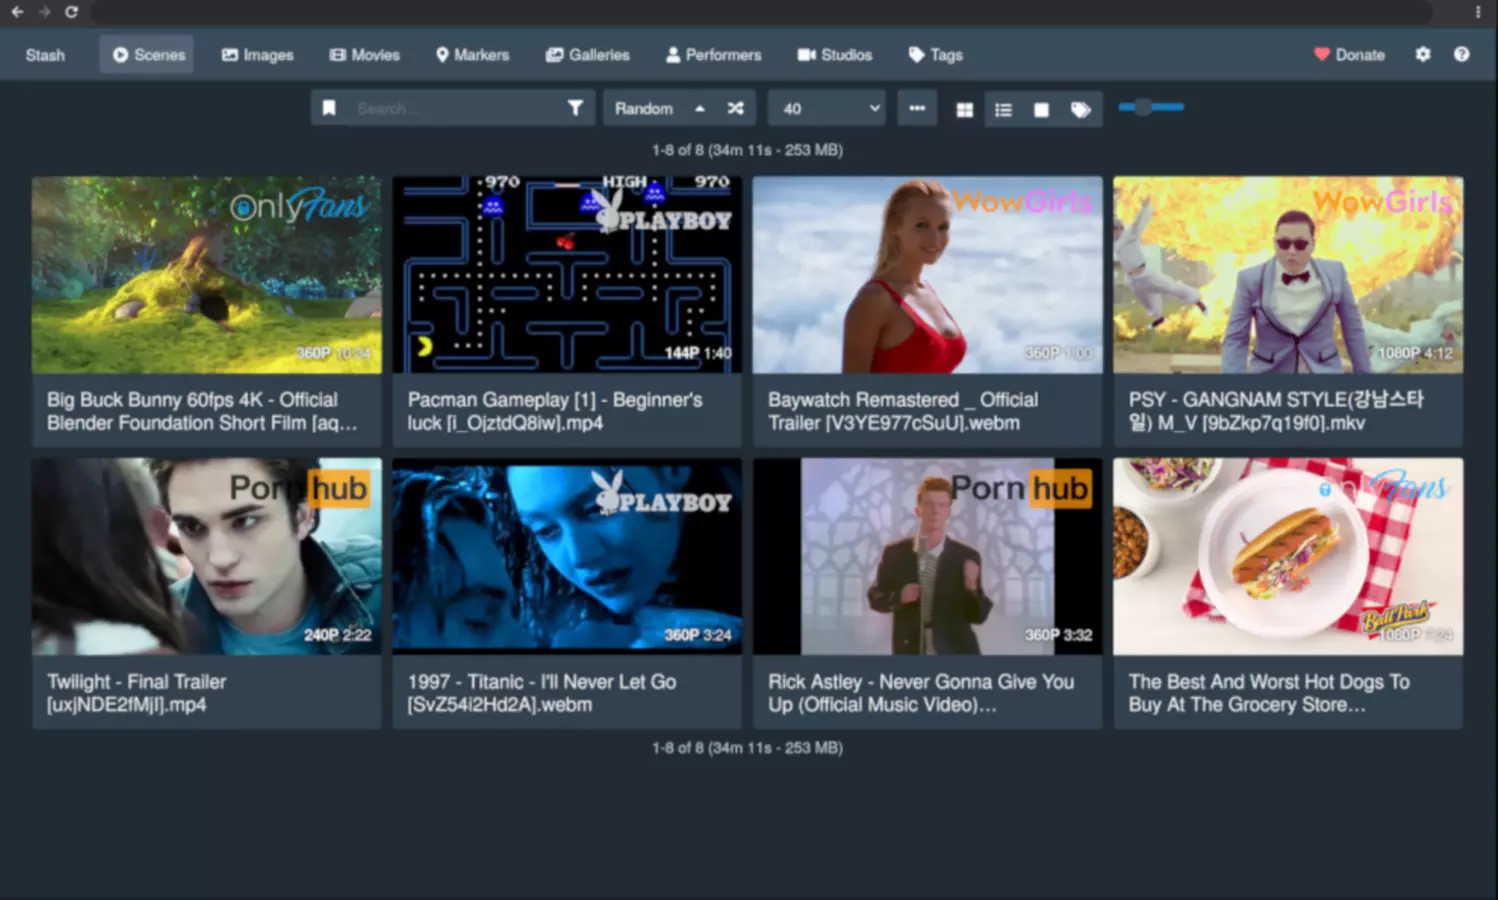Click the funnel filter icon
The image size is (1498, 900).
[x=575, y=108]
